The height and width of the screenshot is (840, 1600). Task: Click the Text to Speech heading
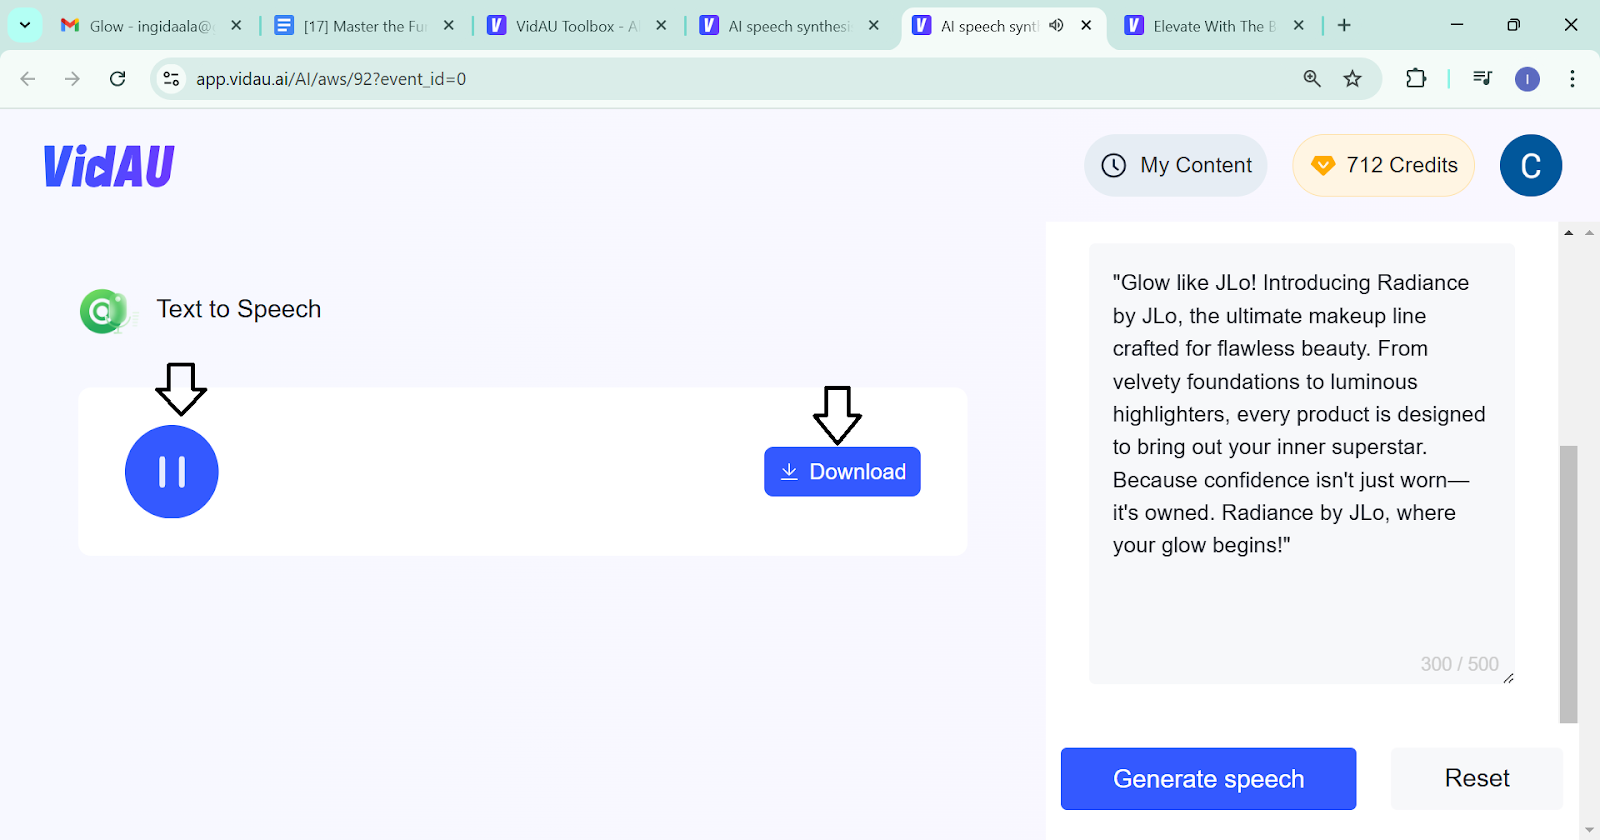click(239, 309)
